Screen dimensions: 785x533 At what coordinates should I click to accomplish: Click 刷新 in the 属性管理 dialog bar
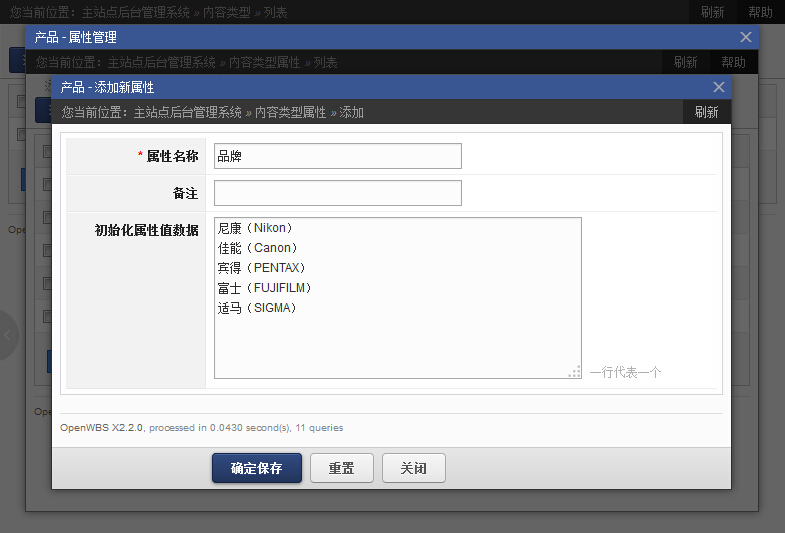click(x=685, y=62)
